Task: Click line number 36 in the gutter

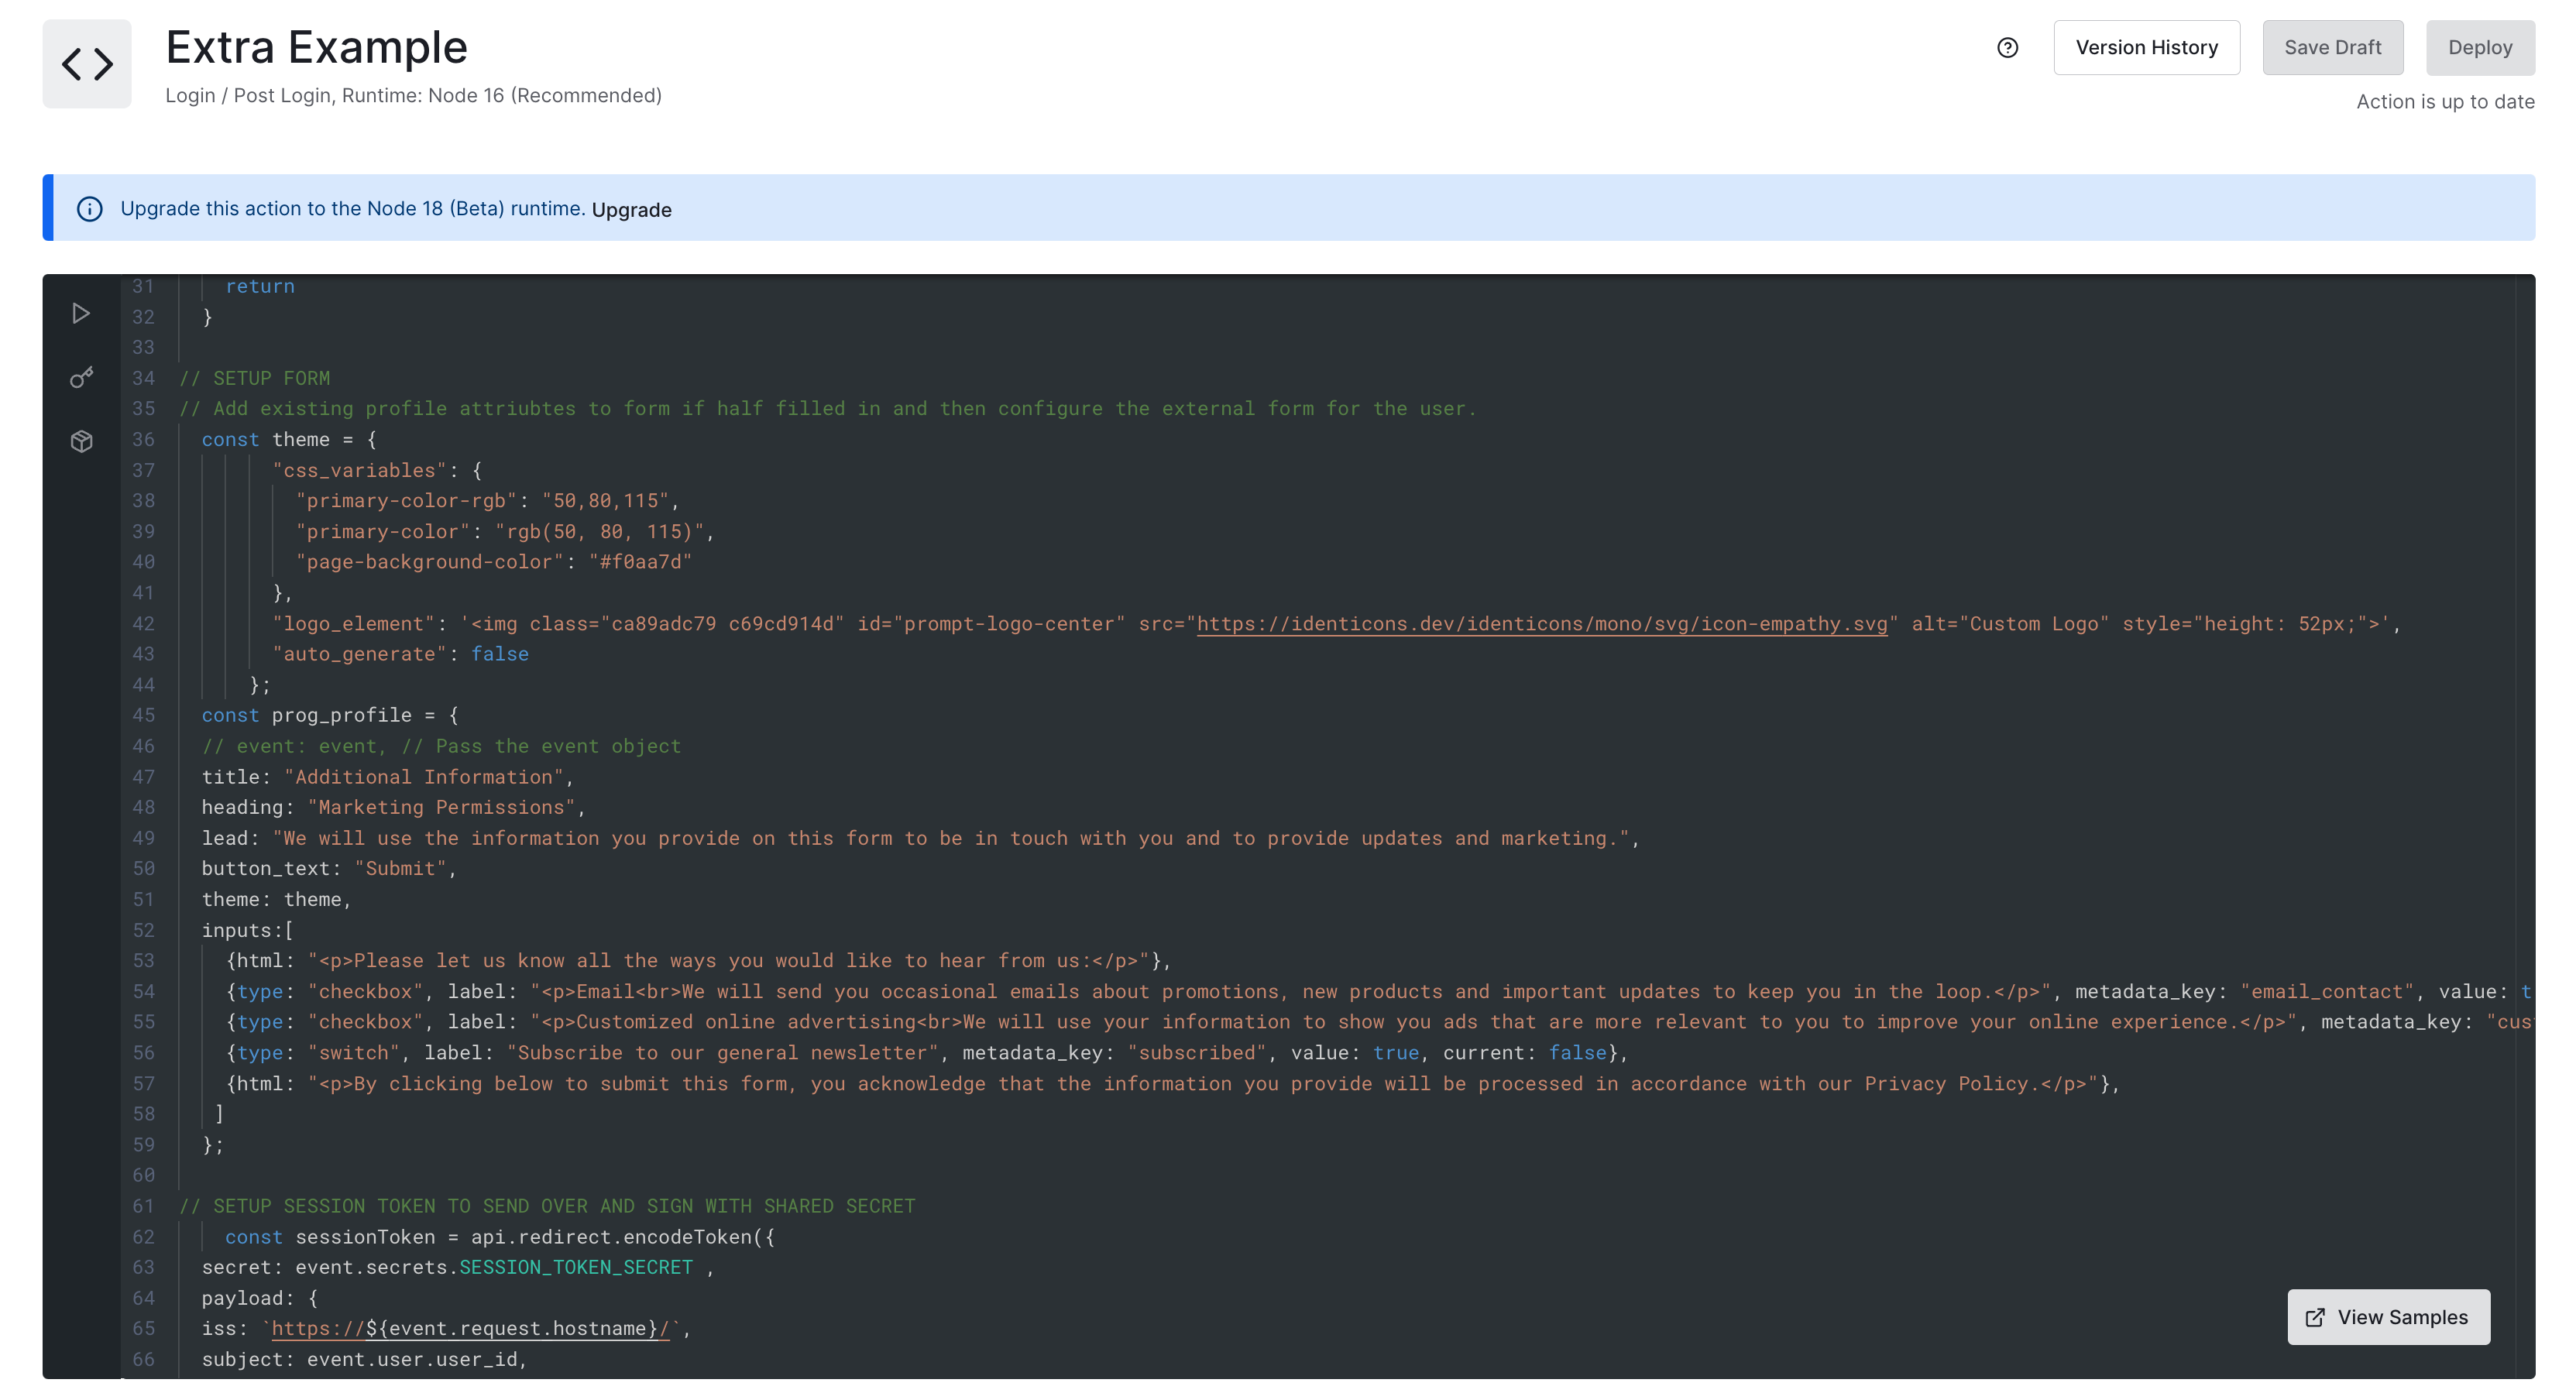Action: [x=144, y=440]
